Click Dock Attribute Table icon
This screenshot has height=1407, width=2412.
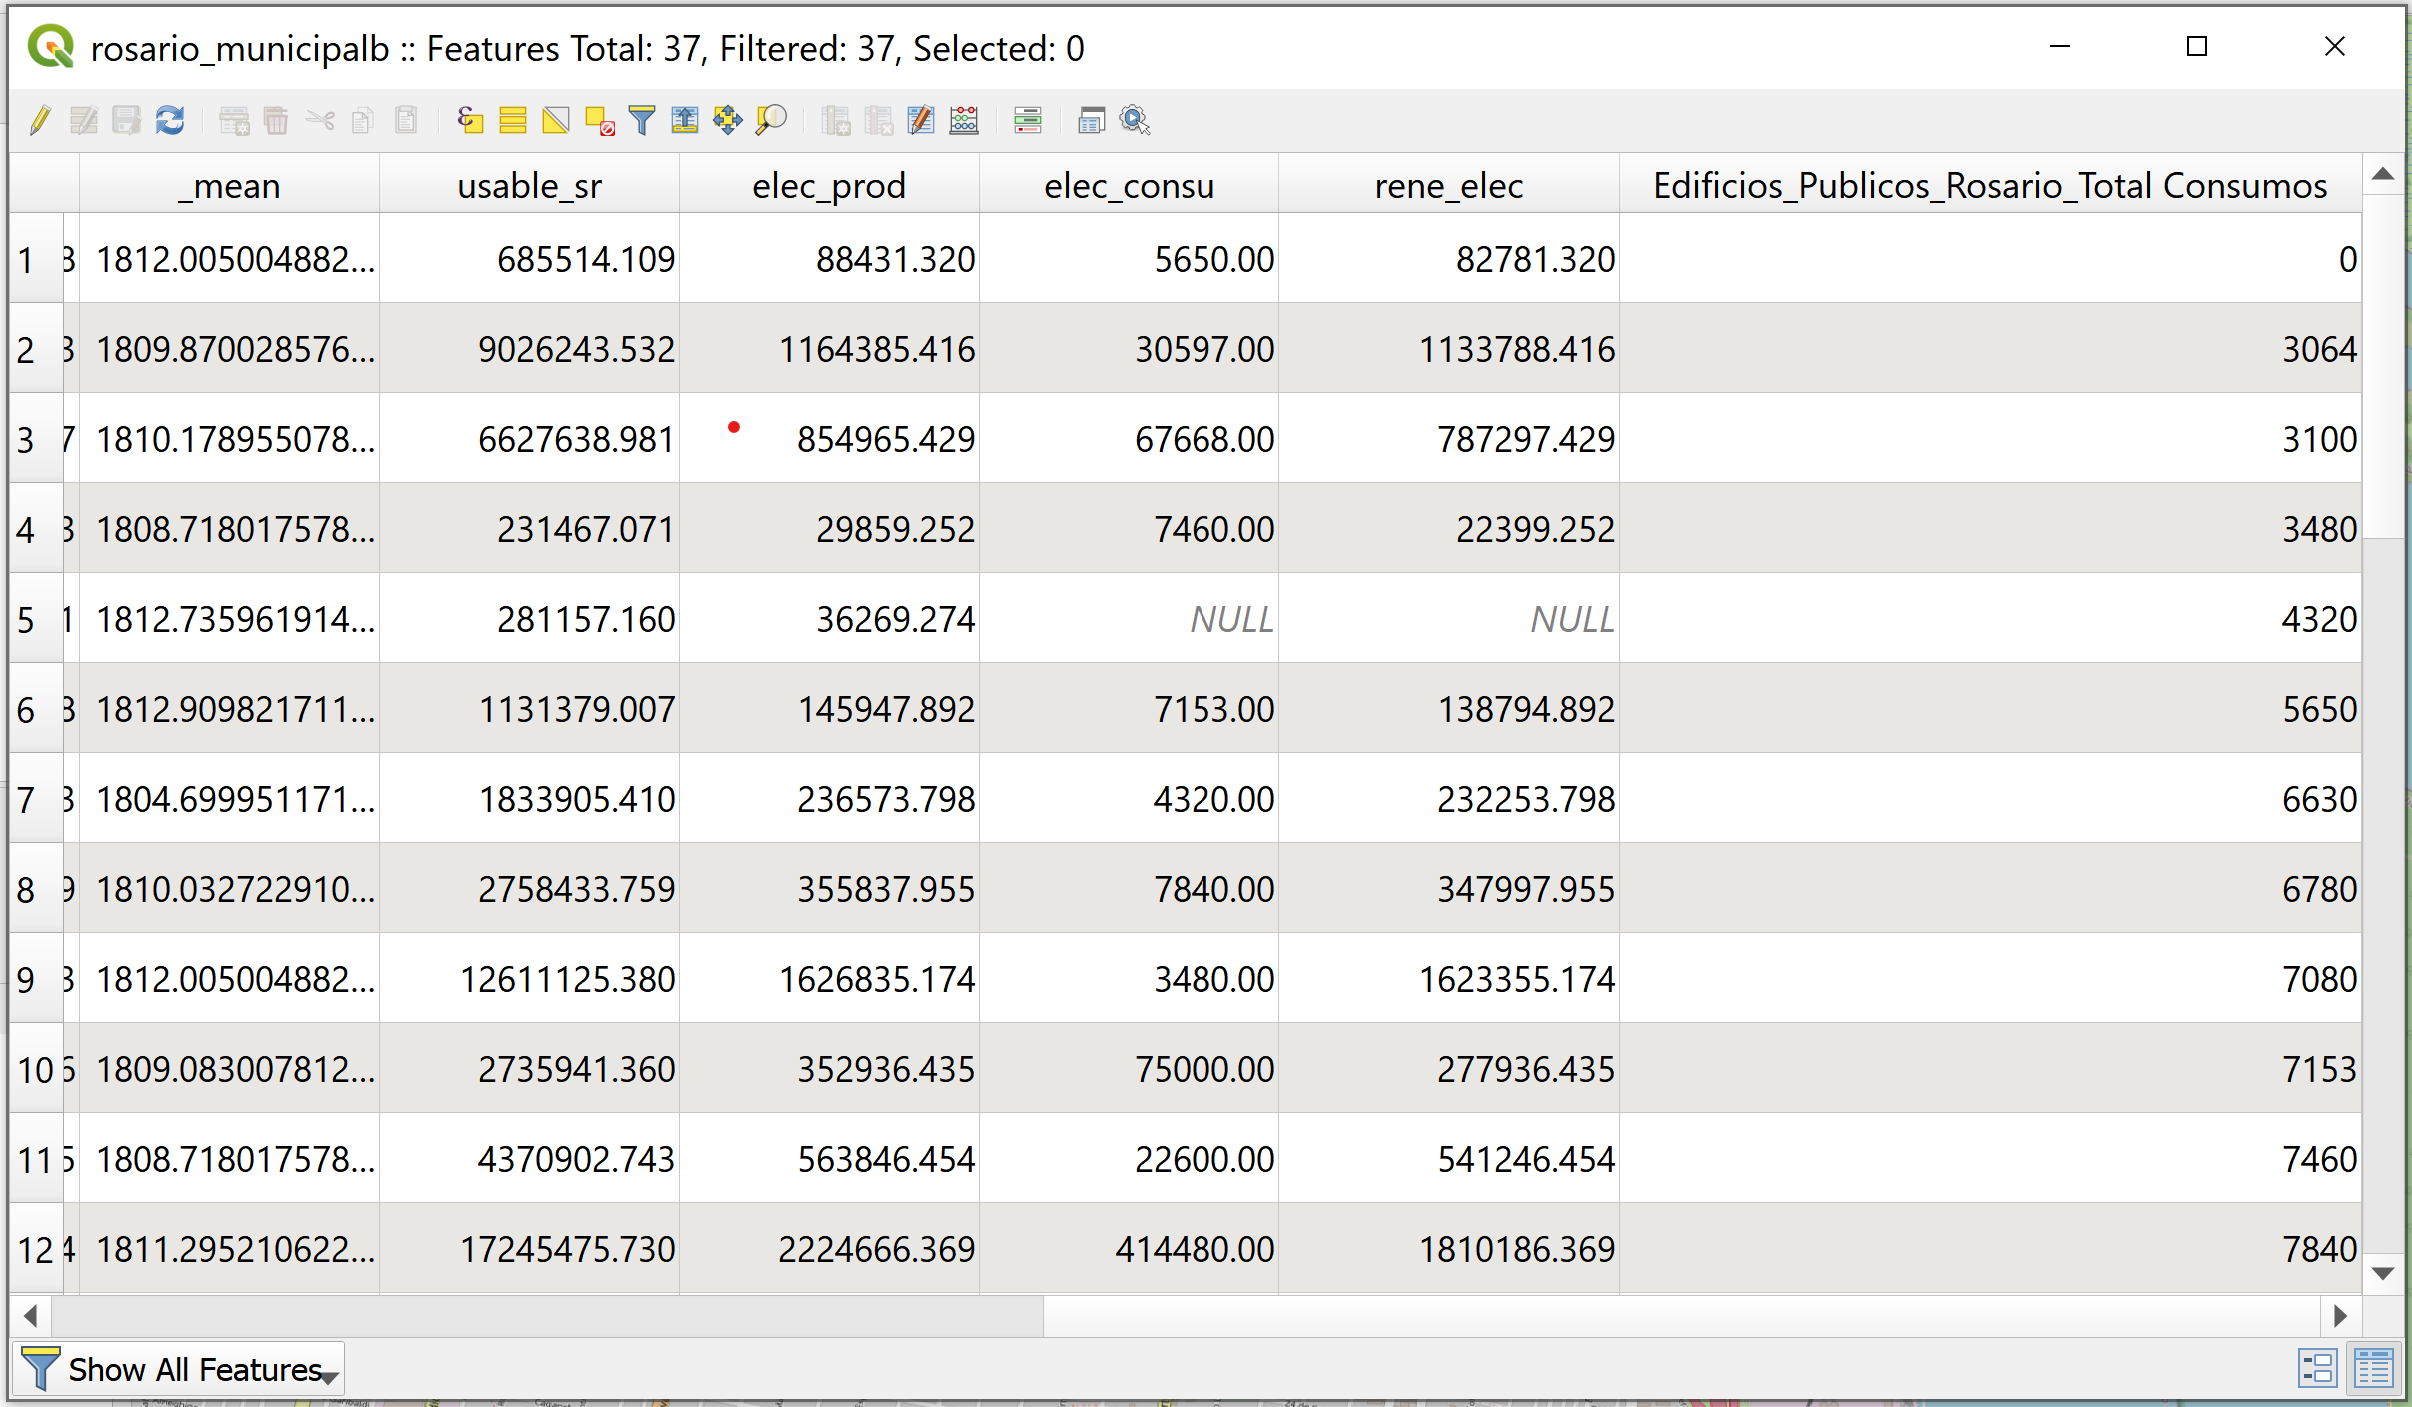(1091, 121)
